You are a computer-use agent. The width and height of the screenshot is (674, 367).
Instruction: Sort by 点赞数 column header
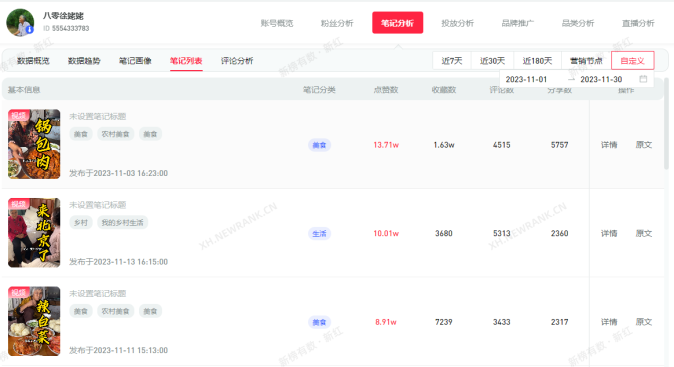tap(386, 90)
